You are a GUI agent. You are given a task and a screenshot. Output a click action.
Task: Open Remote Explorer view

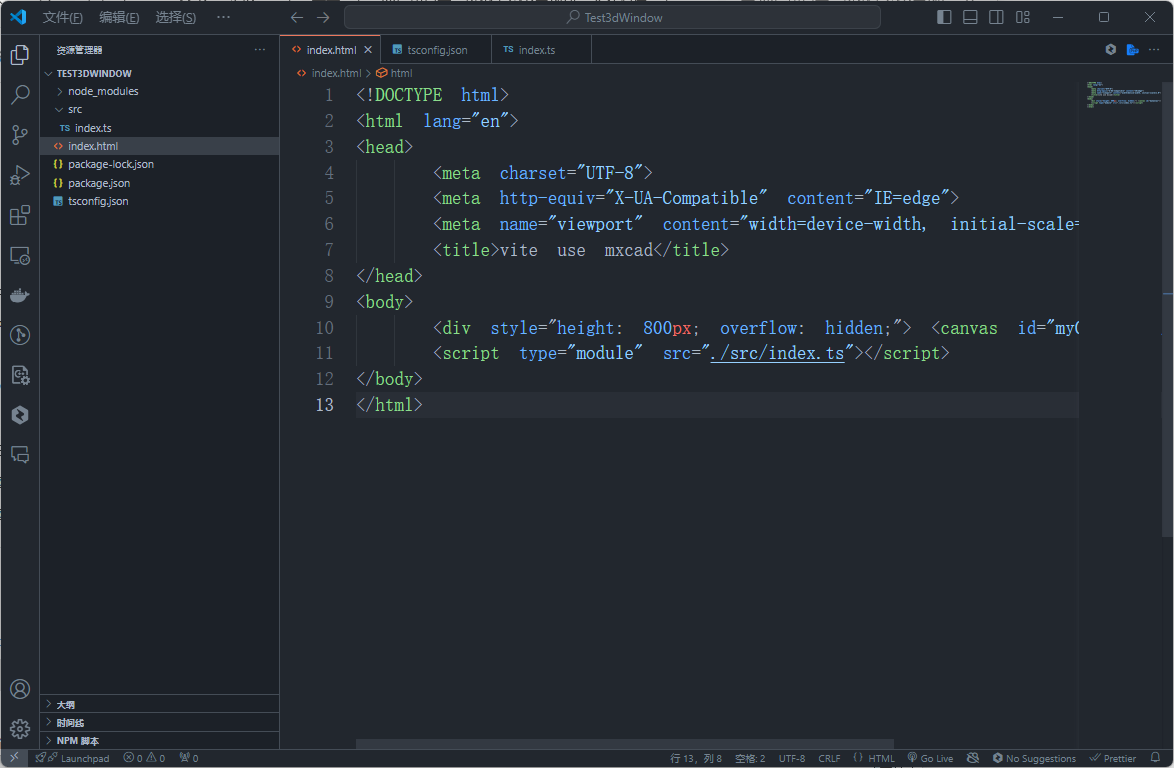pos(20,256)
